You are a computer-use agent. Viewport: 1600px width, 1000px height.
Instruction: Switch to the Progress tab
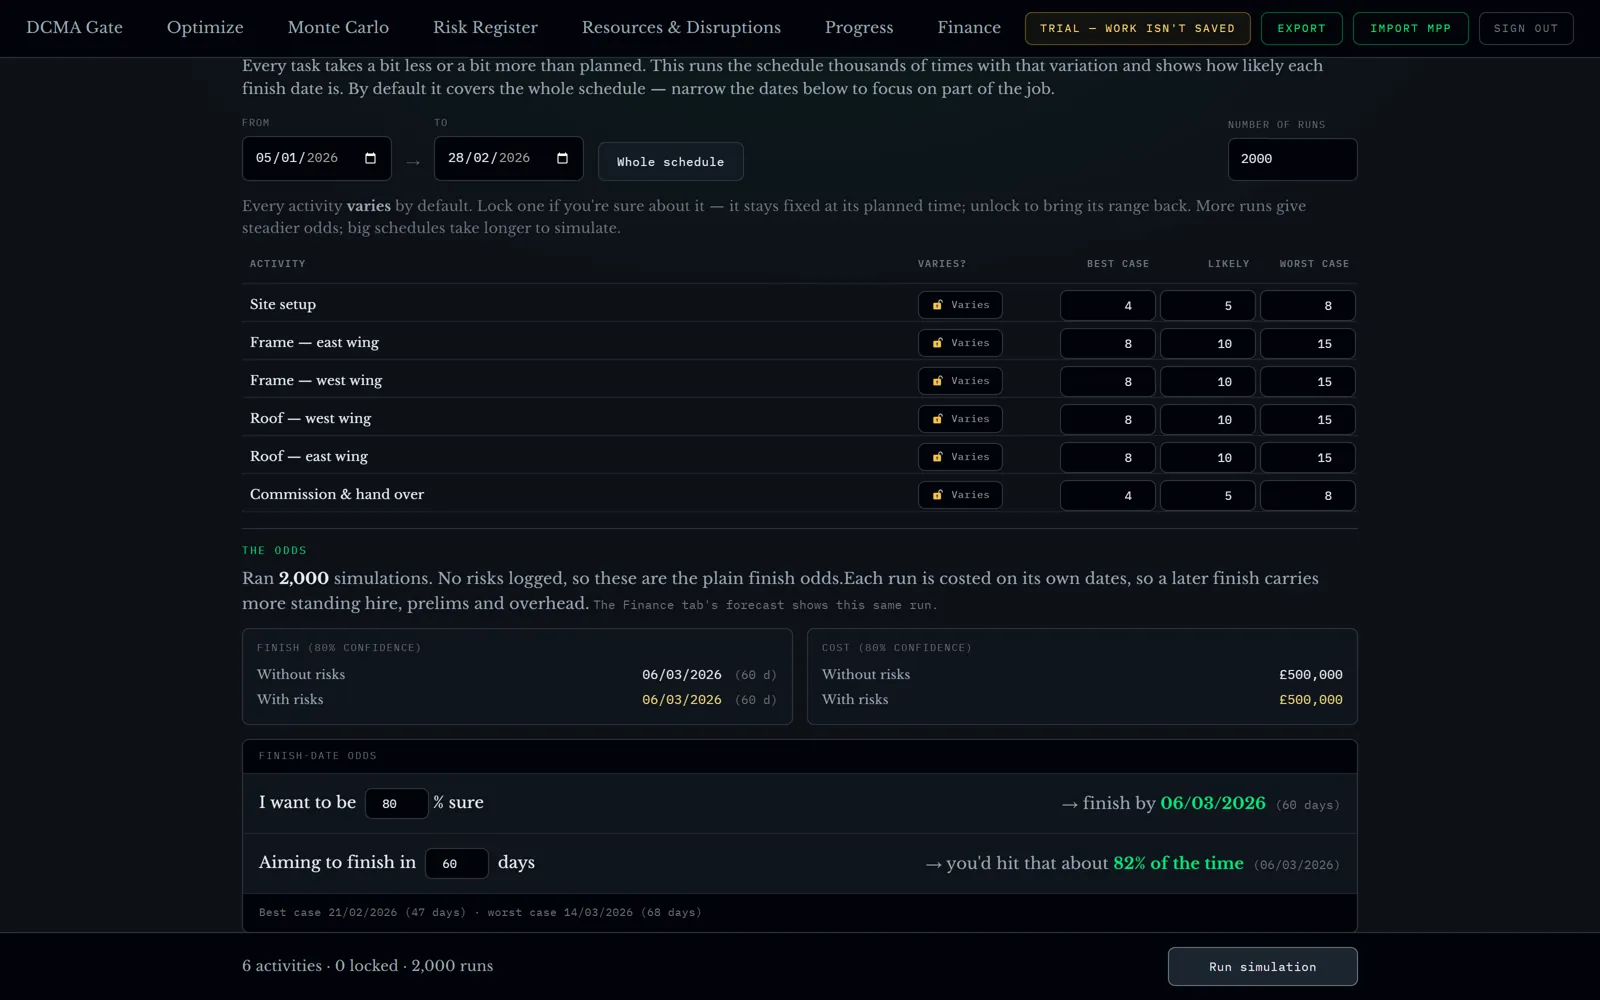tap(859, 27)
